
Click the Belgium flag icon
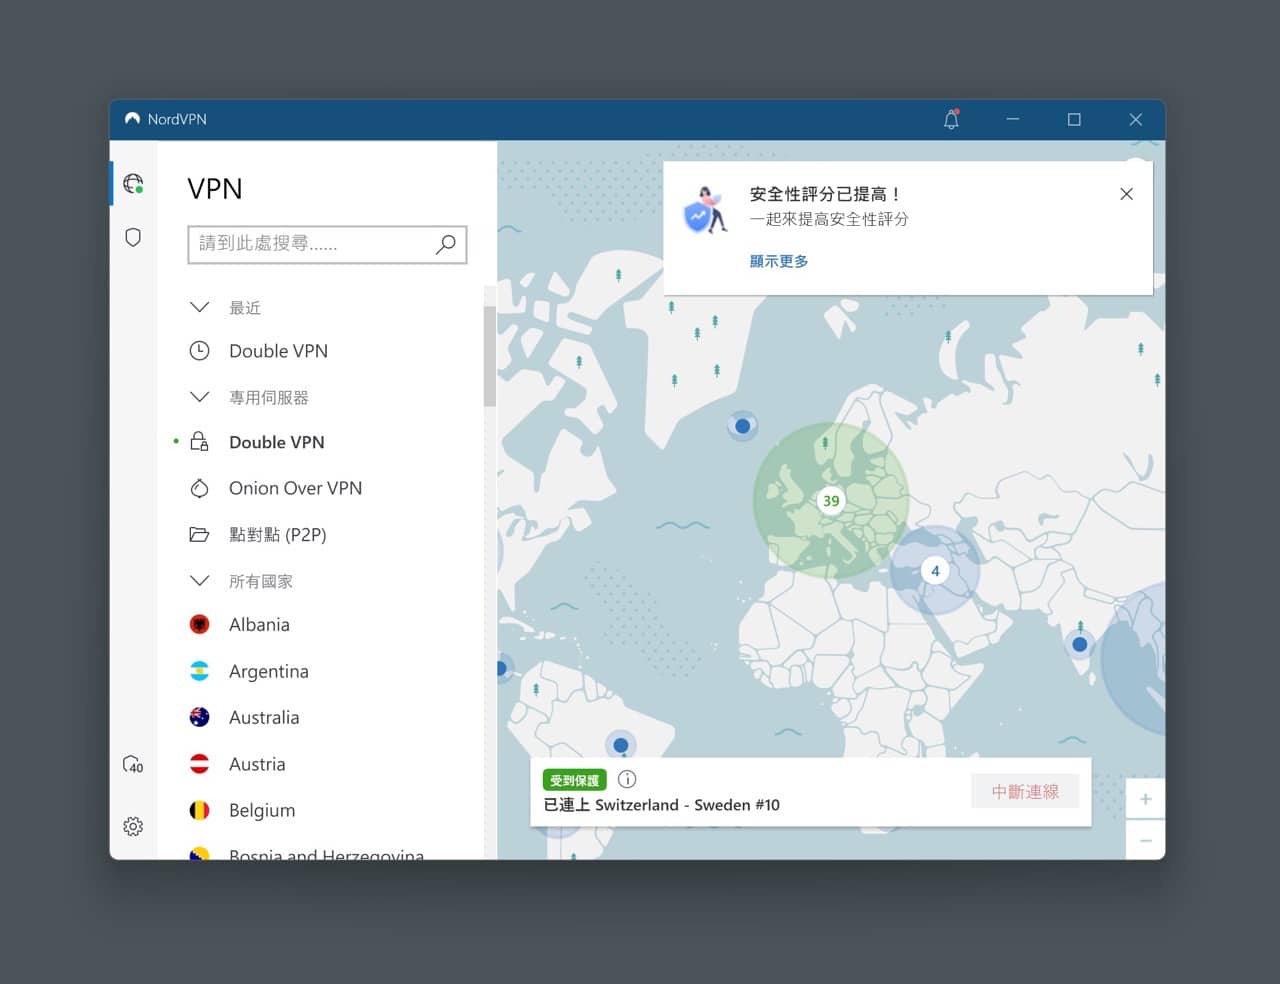pos(200,810)
